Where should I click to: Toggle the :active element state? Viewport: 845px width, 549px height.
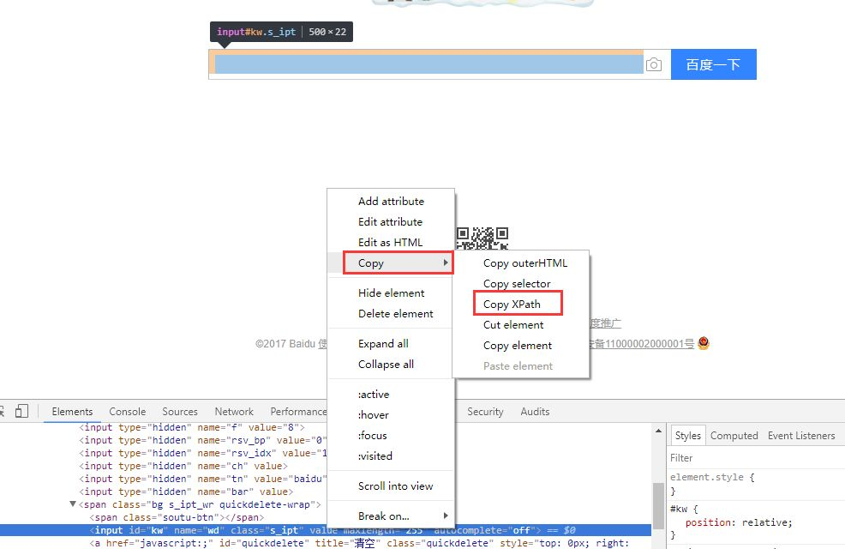[x=374, y=394]
